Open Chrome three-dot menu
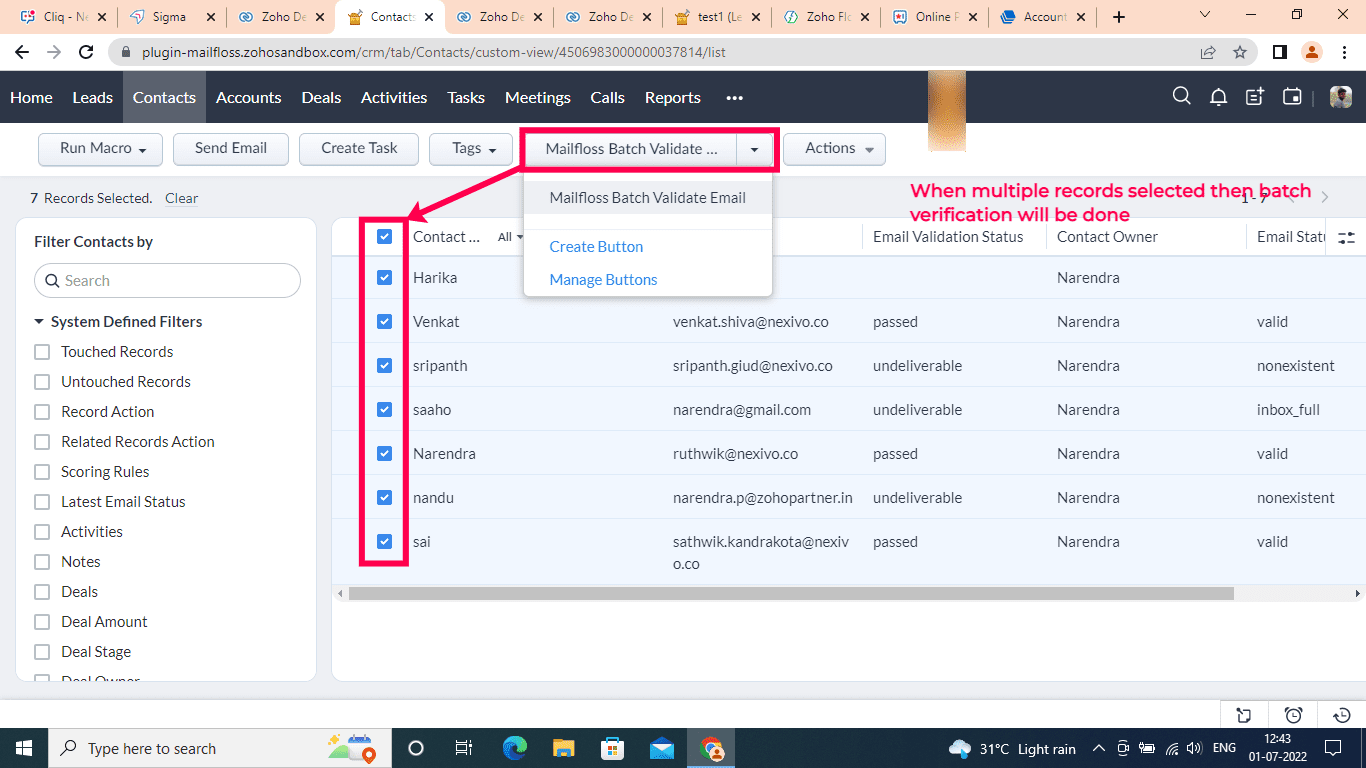This screenshot has width=1366, height=768. (x=1344, y=52)
